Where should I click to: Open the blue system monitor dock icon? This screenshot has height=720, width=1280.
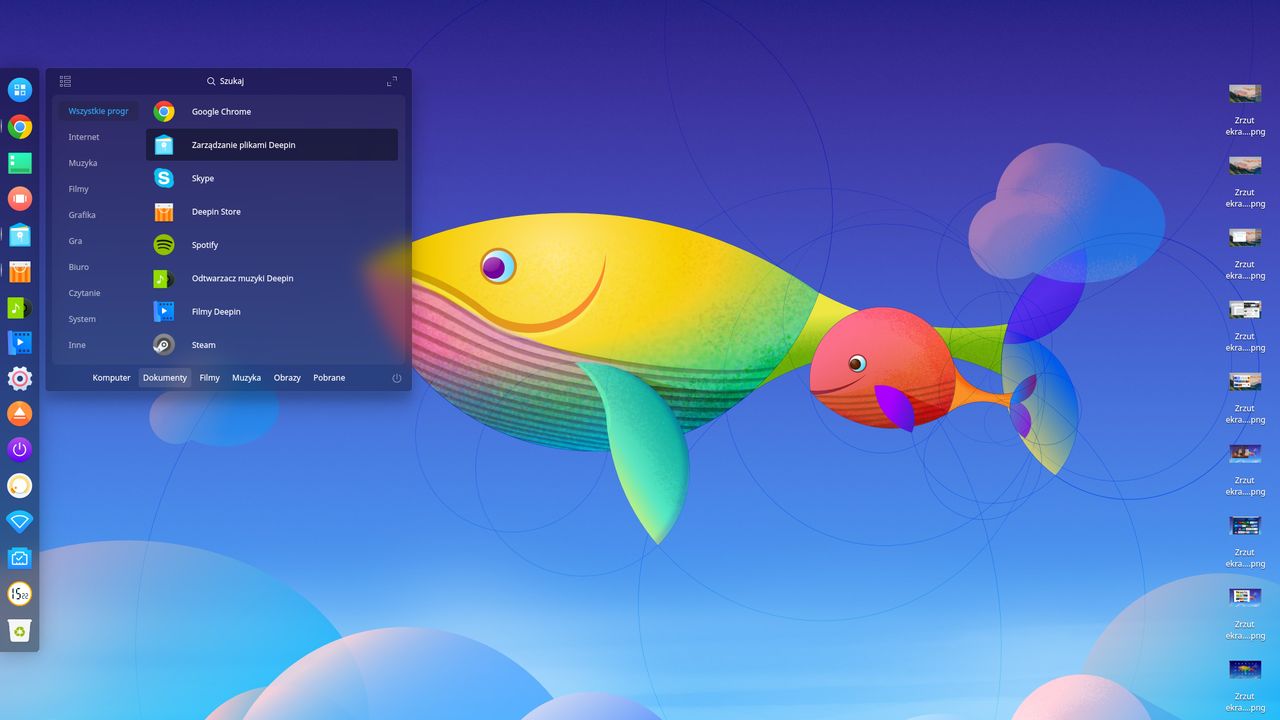(x=20, y=558)
